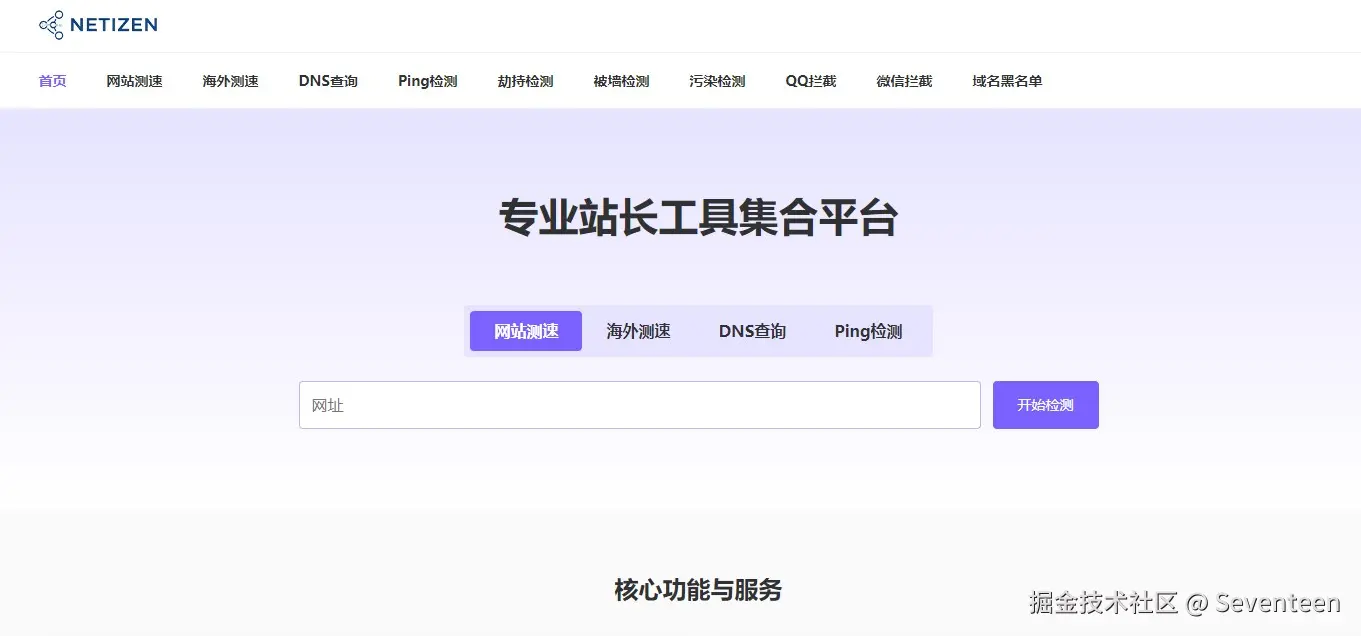Open DNS查询 in the top navigation
This screenshot has width=1361, height=636.
pos(328,81)
